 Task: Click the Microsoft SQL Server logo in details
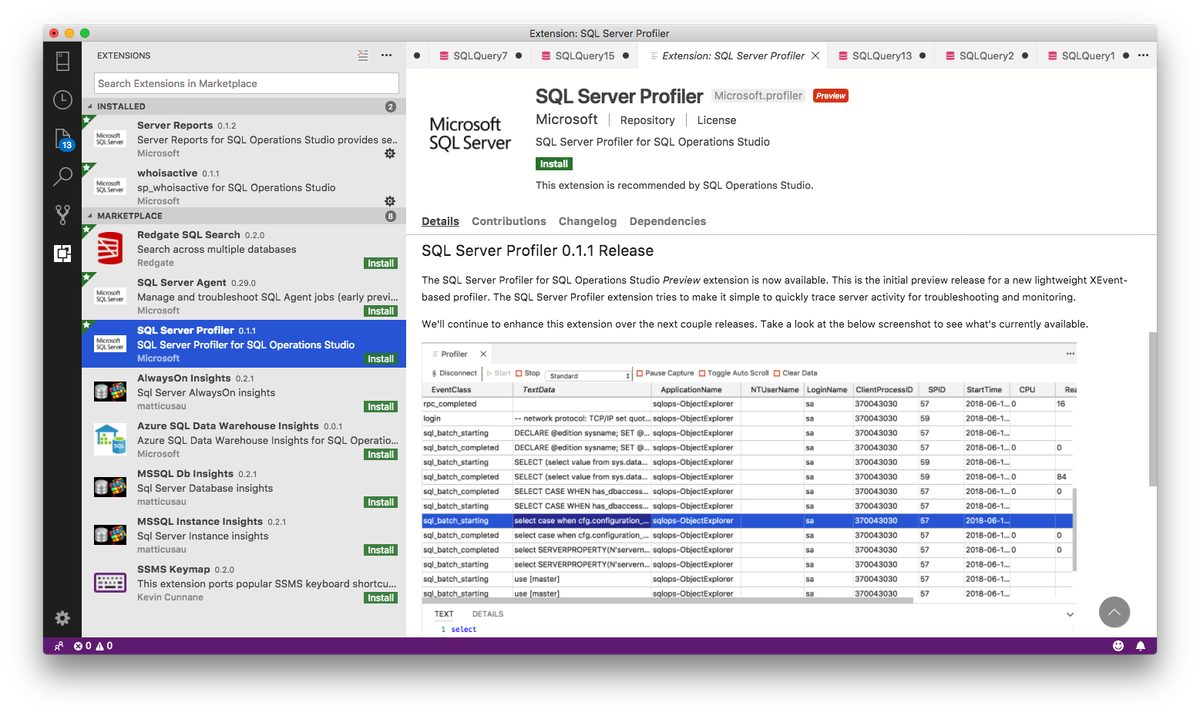(470, 133)
